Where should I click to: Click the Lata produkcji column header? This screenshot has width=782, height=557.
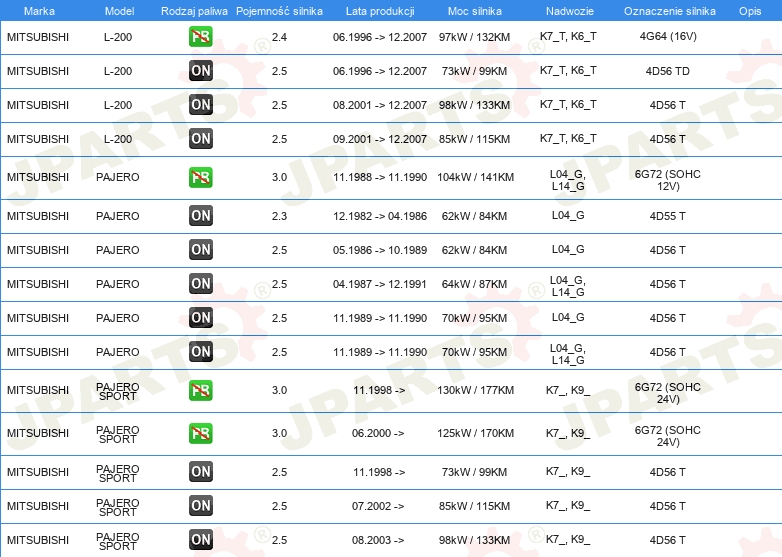click(380, 11)
